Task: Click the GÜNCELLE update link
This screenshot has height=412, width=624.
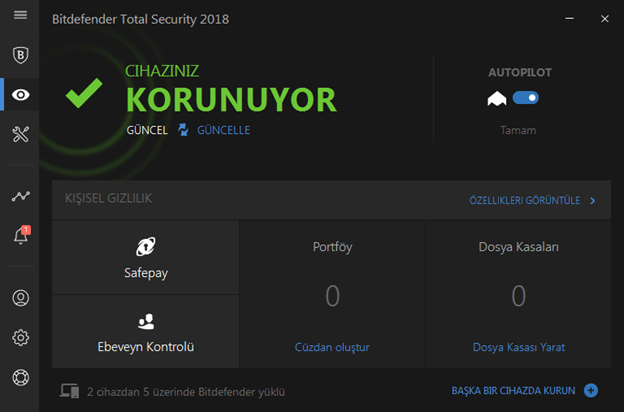Action: [x=224, y=130]
